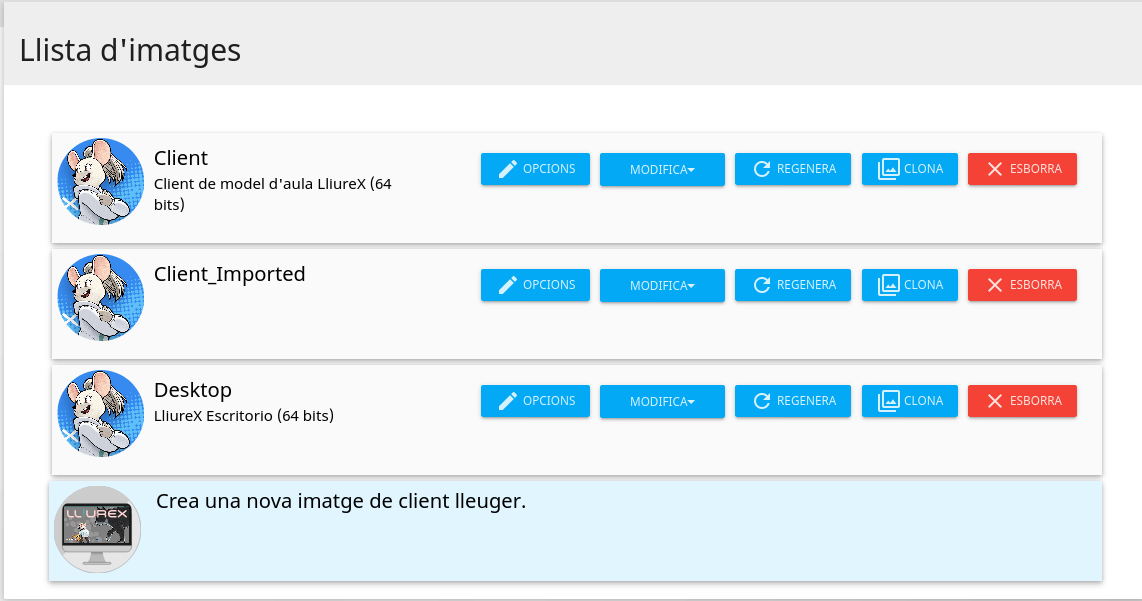Click clone images icon for Client
1142x601 pixels.
[x=888, y=169]
